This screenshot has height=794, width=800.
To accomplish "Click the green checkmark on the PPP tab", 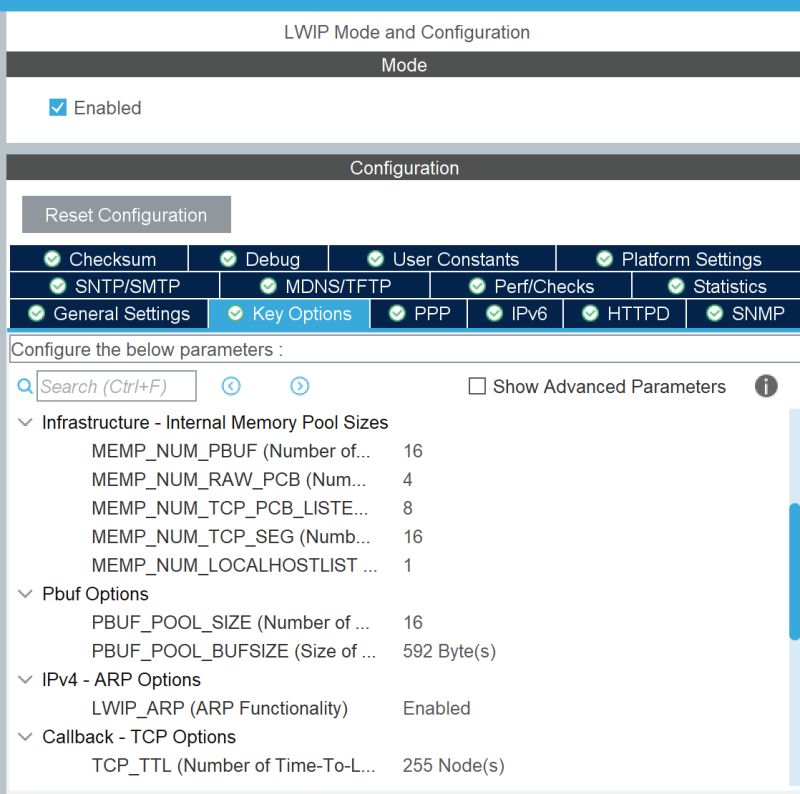I will [395, 313].
